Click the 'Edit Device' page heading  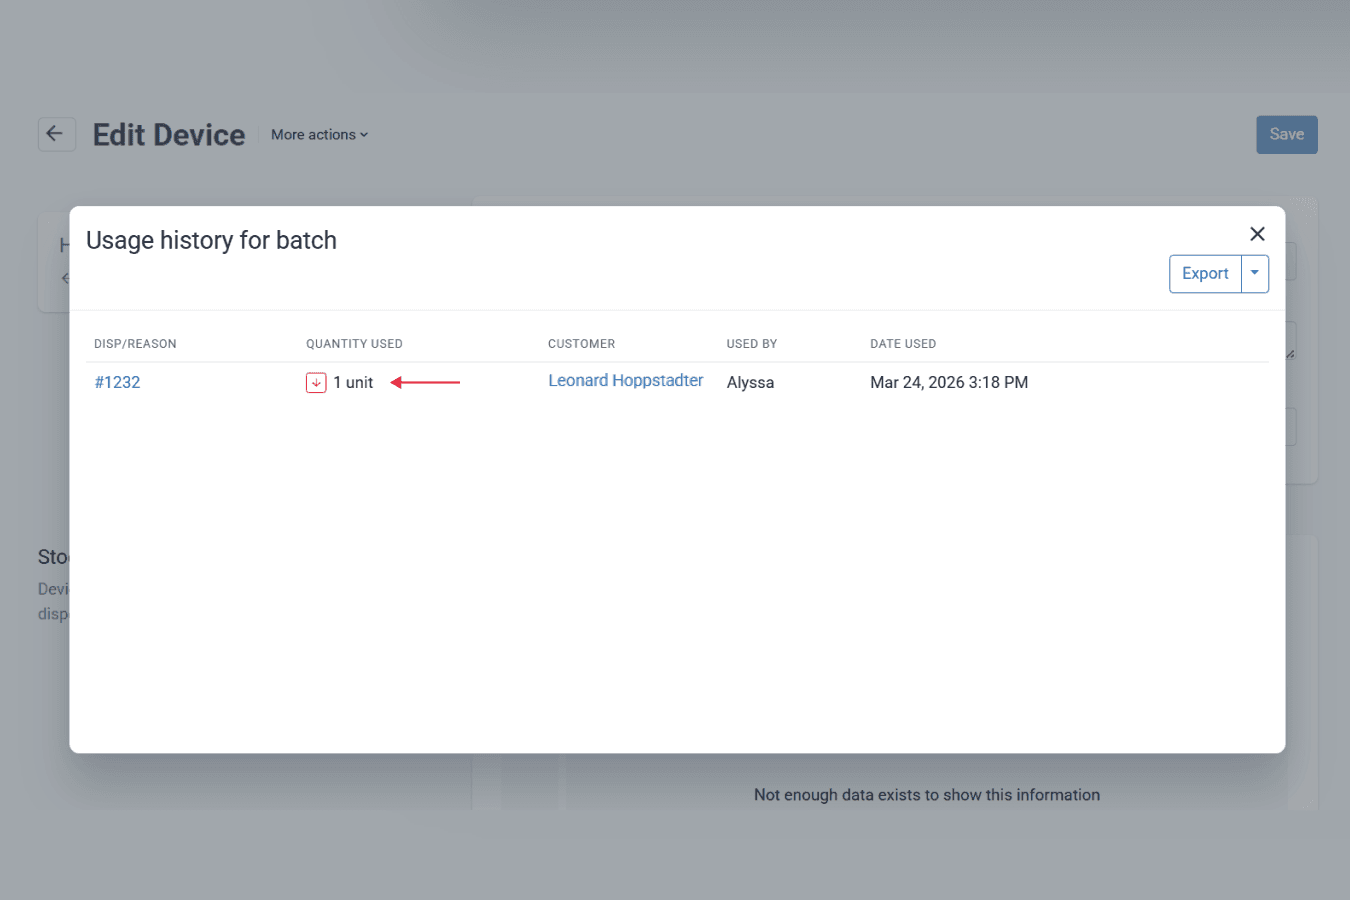coord(169,135)
